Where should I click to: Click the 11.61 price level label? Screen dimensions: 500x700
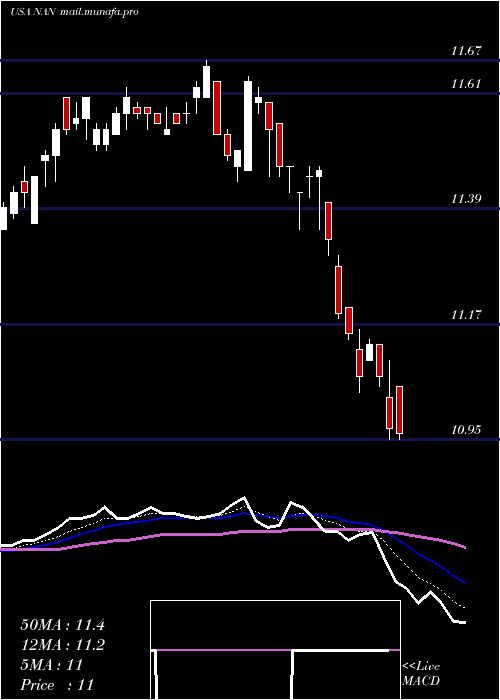point(466,84)
